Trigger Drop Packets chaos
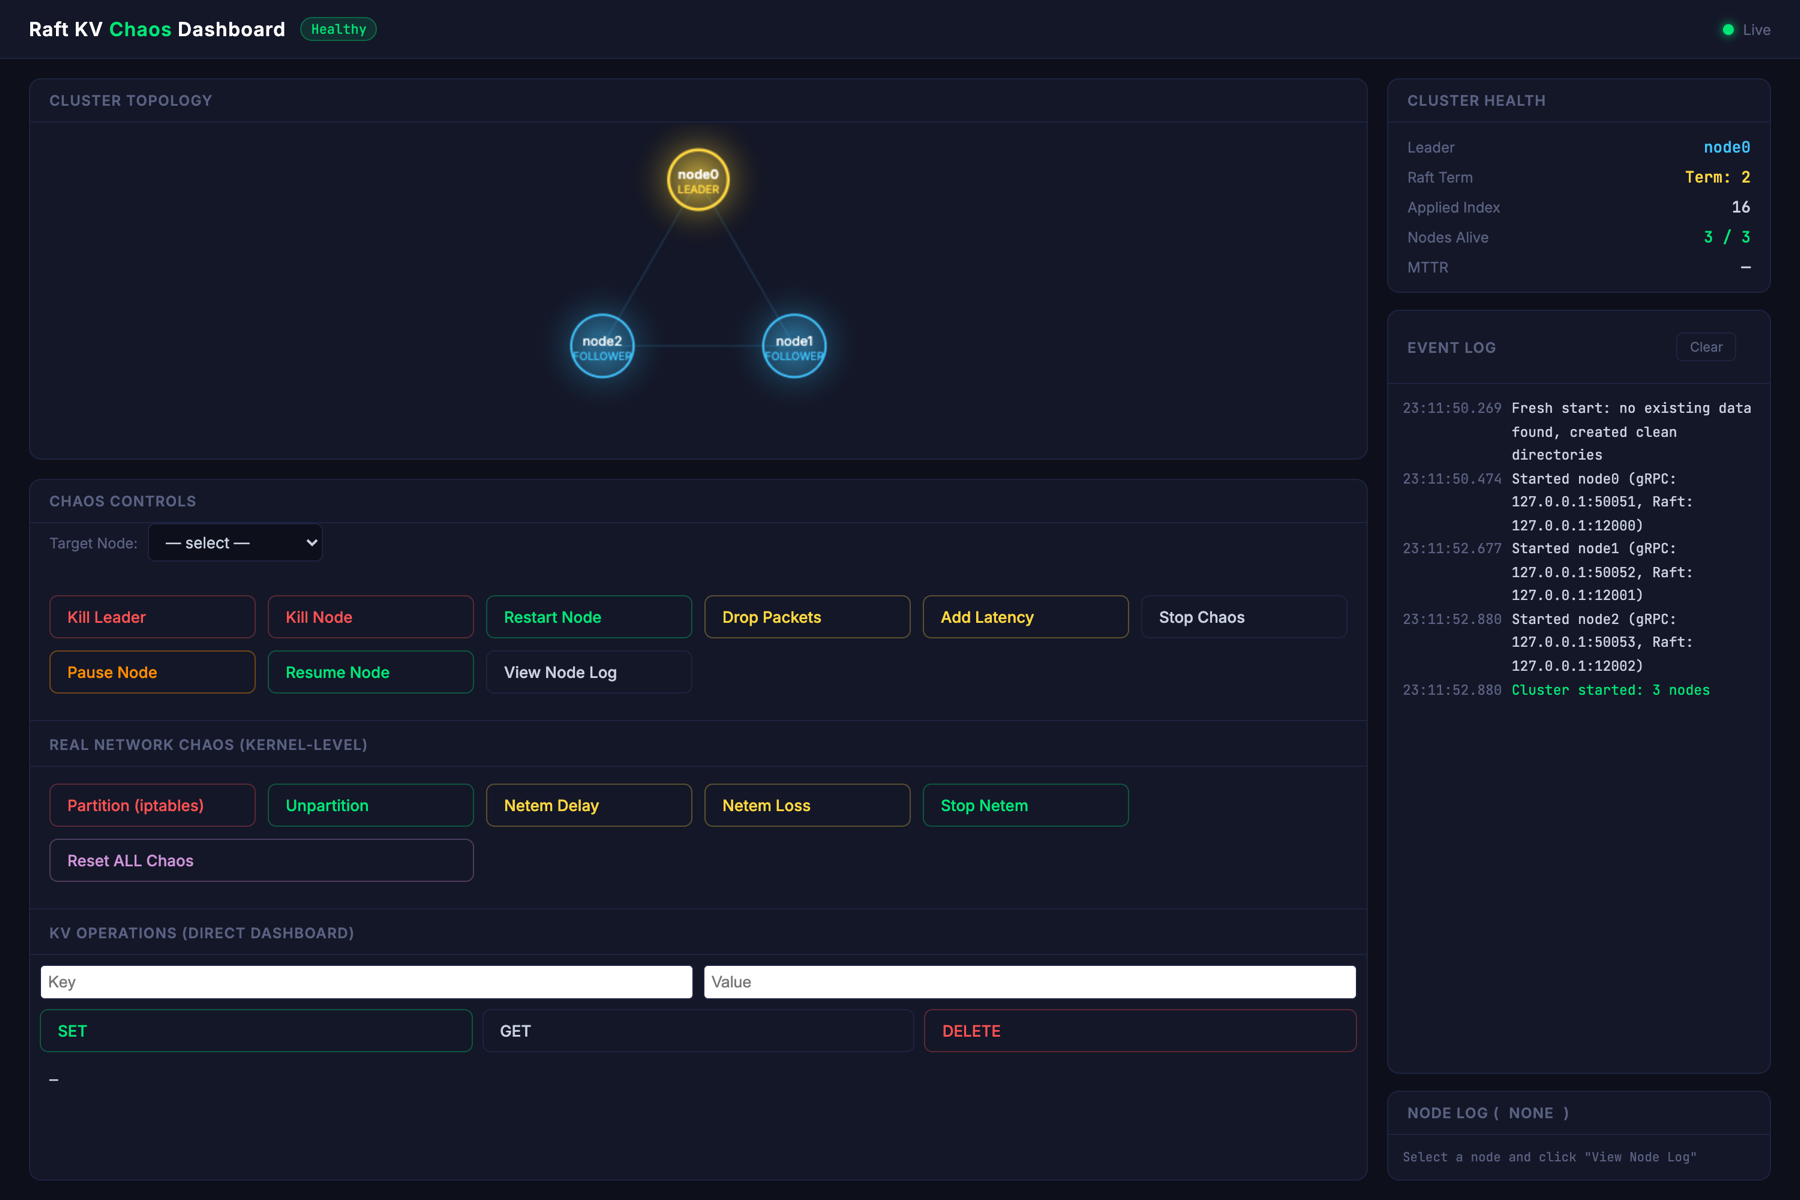The width and height of the screenshot is (1800, 1200). click(x=807, y=617)
